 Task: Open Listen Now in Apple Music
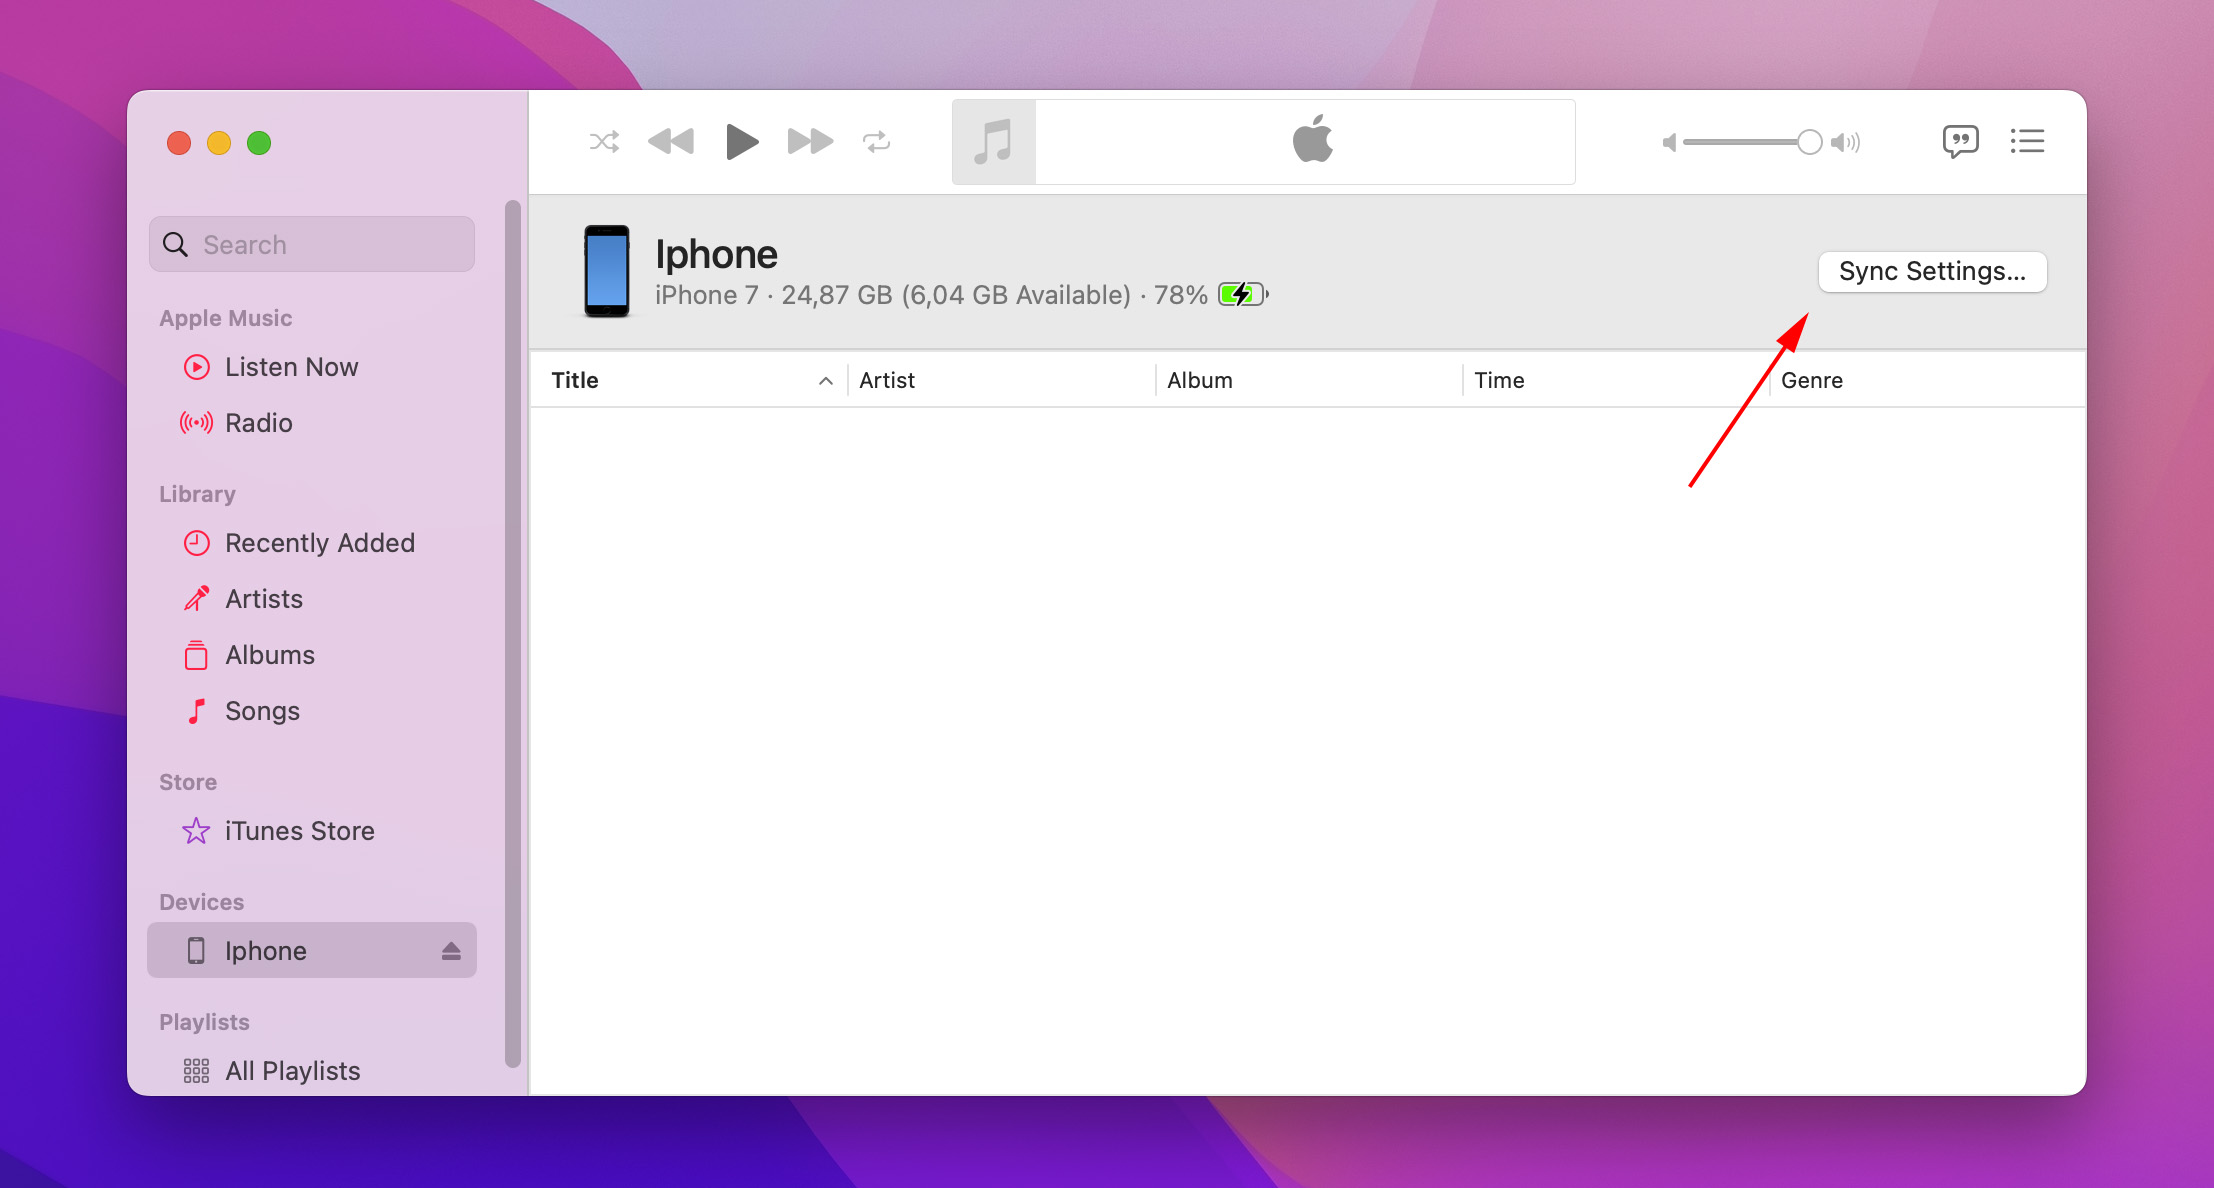(x=312, y=367)
